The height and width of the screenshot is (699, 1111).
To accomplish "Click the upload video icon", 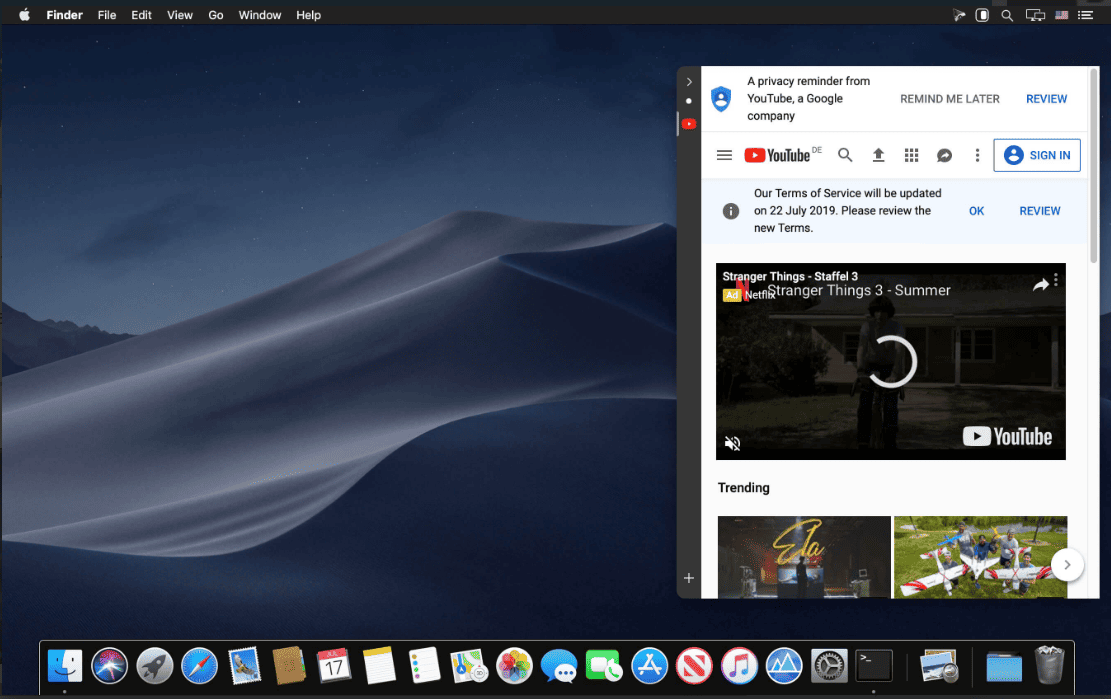I will tap(878, 155).
